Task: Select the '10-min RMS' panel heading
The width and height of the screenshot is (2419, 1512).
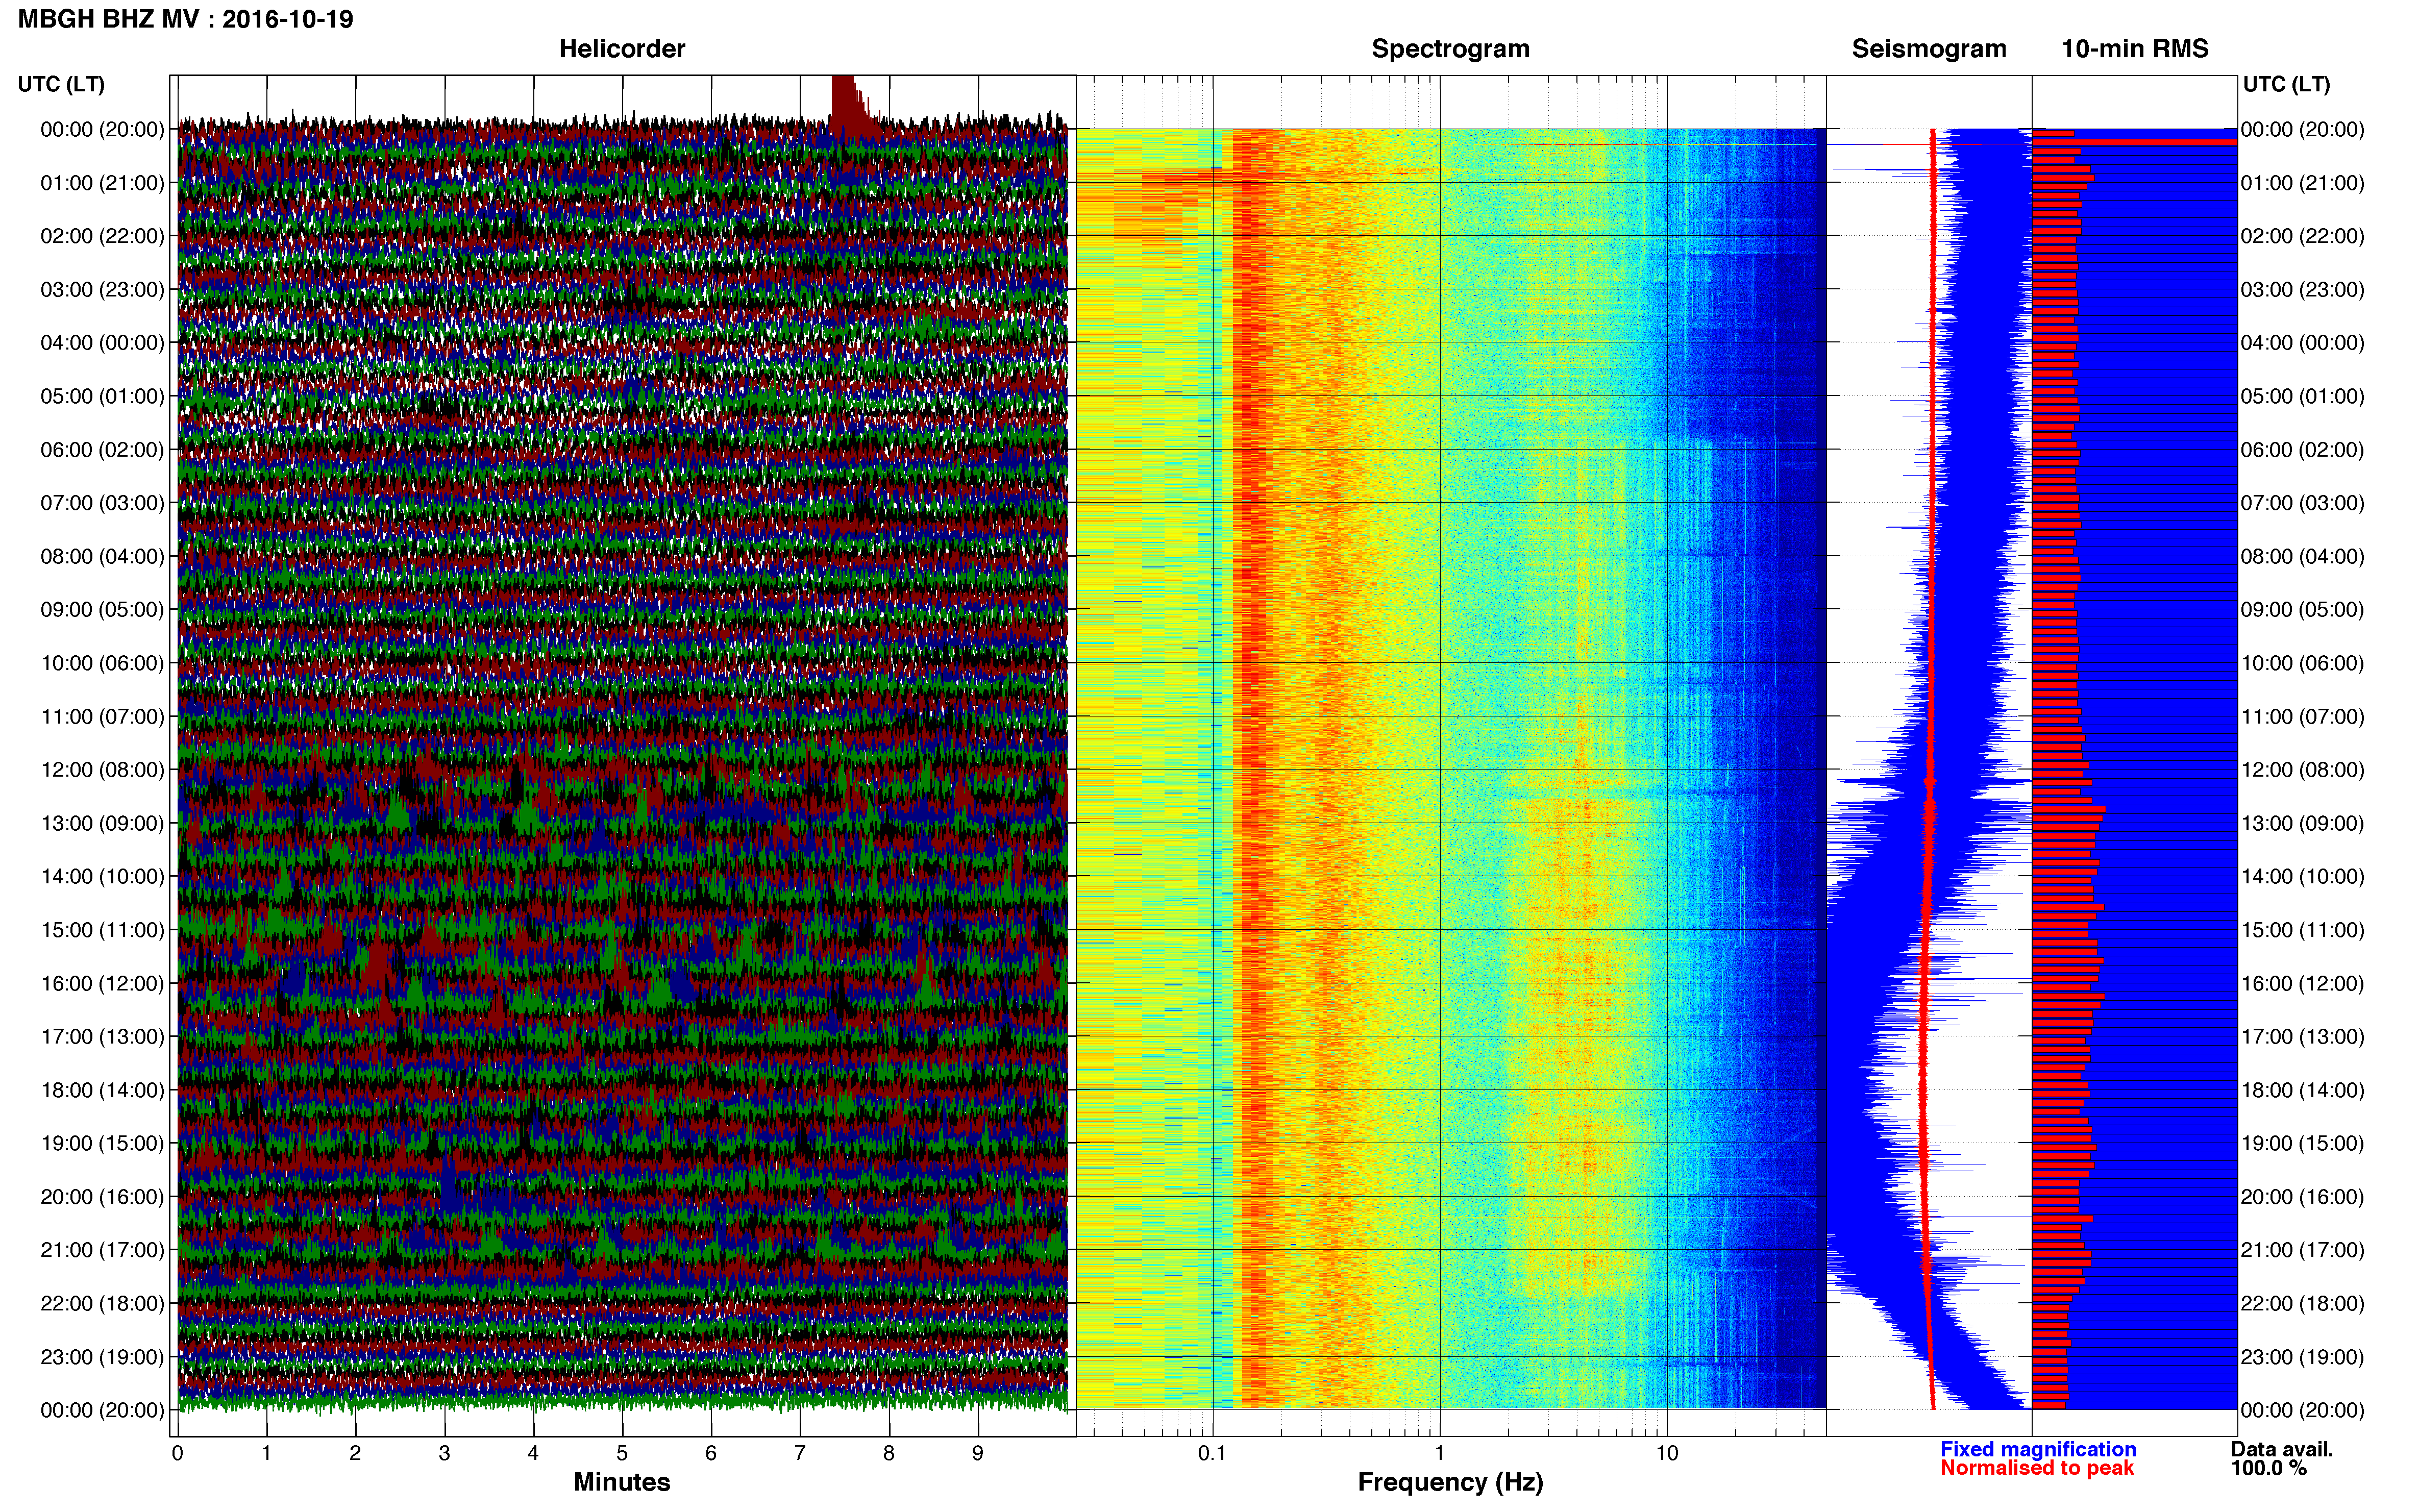Action: (2134, 48)
